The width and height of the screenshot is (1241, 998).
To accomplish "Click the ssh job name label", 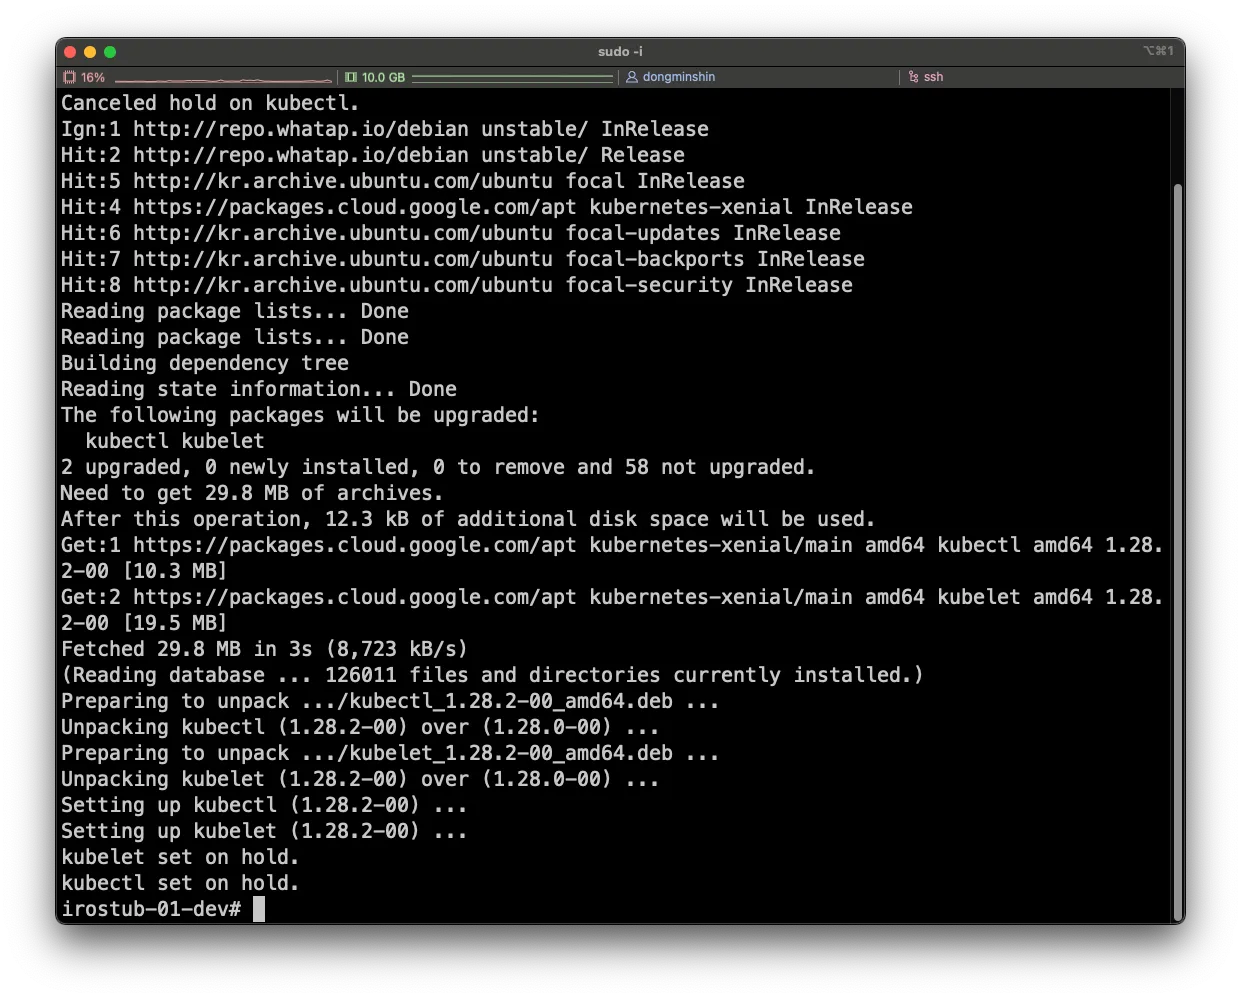I will point(933,77).
